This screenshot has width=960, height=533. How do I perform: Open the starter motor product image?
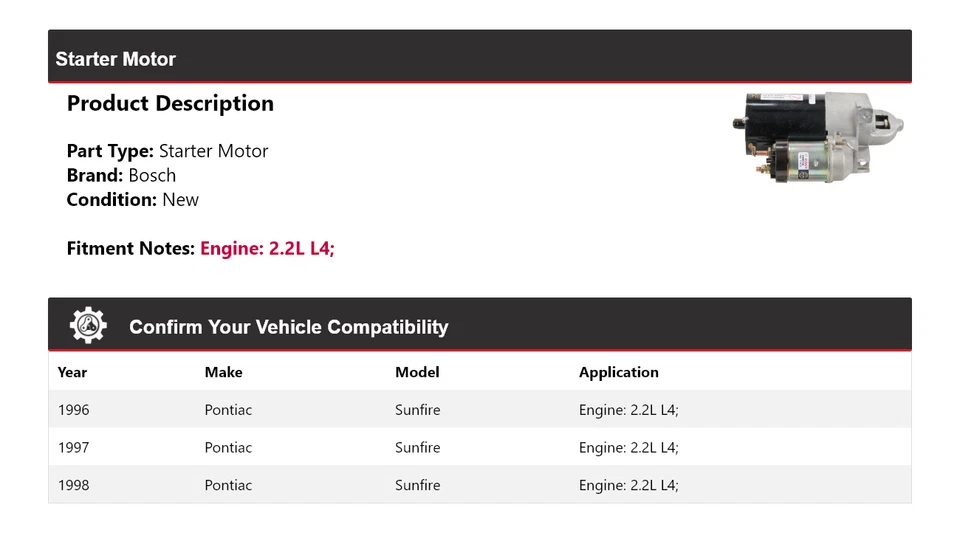817,136
